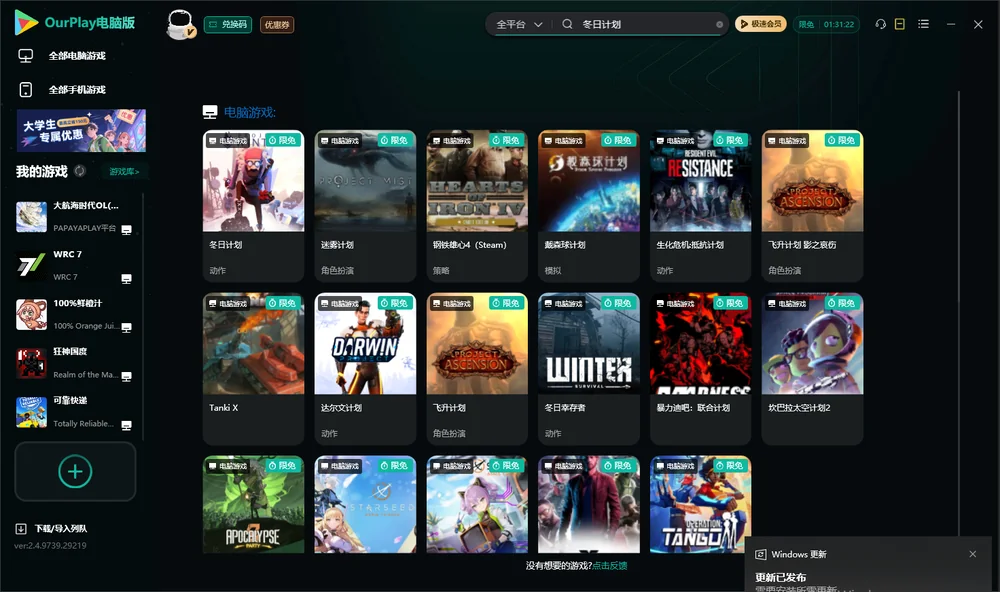Click the 极速会员 membership button

[760, 24]
